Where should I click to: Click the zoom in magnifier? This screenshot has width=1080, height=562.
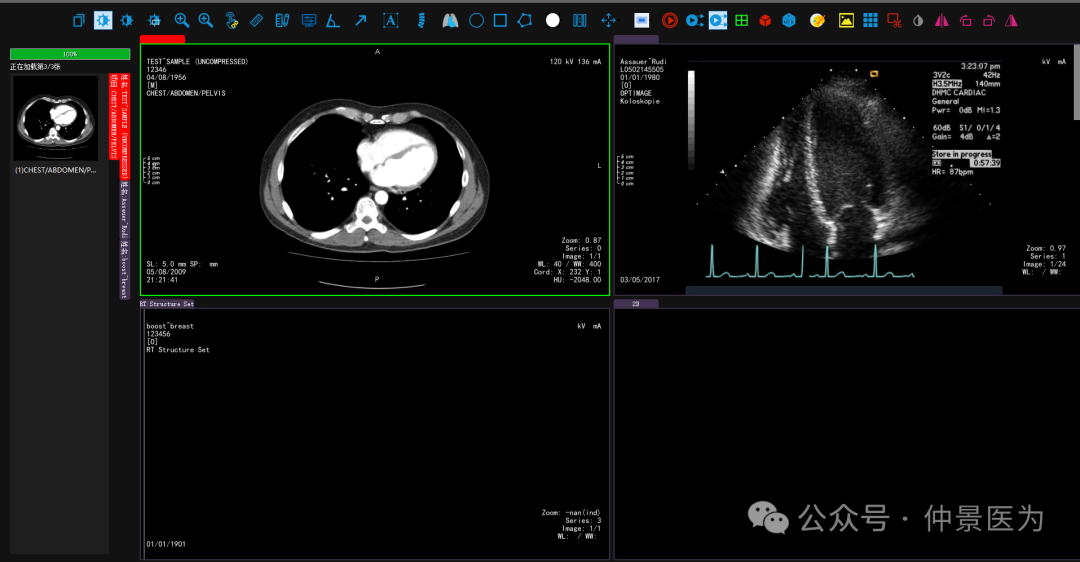(x=181, y=20)
